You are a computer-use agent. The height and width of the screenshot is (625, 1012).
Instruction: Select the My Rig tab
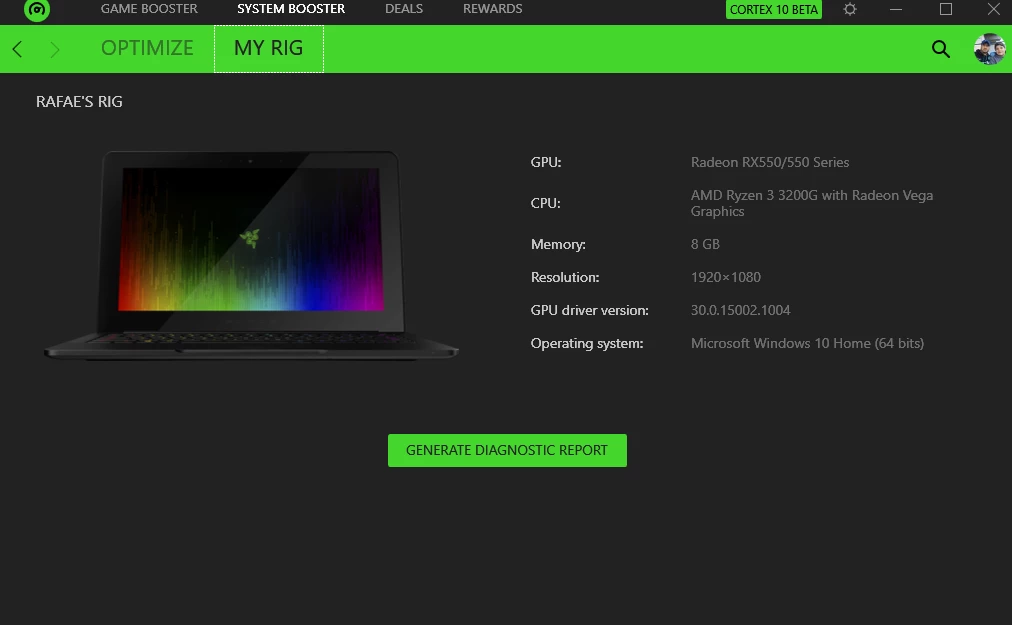[268, 48]
